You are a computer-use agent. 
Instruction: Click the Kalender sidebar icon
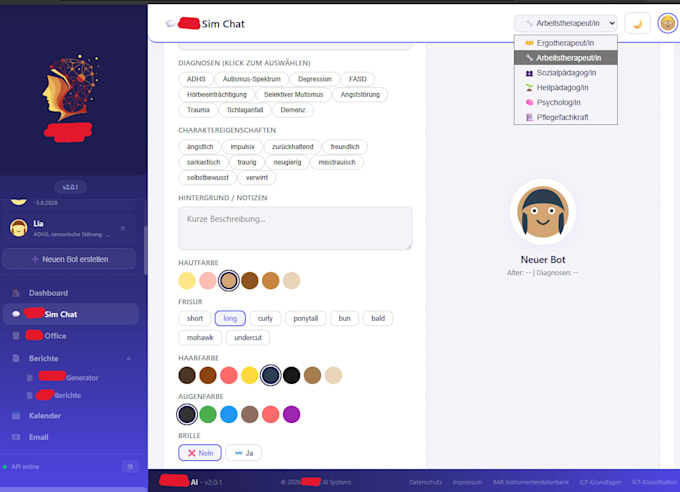[x=16, y=416]
